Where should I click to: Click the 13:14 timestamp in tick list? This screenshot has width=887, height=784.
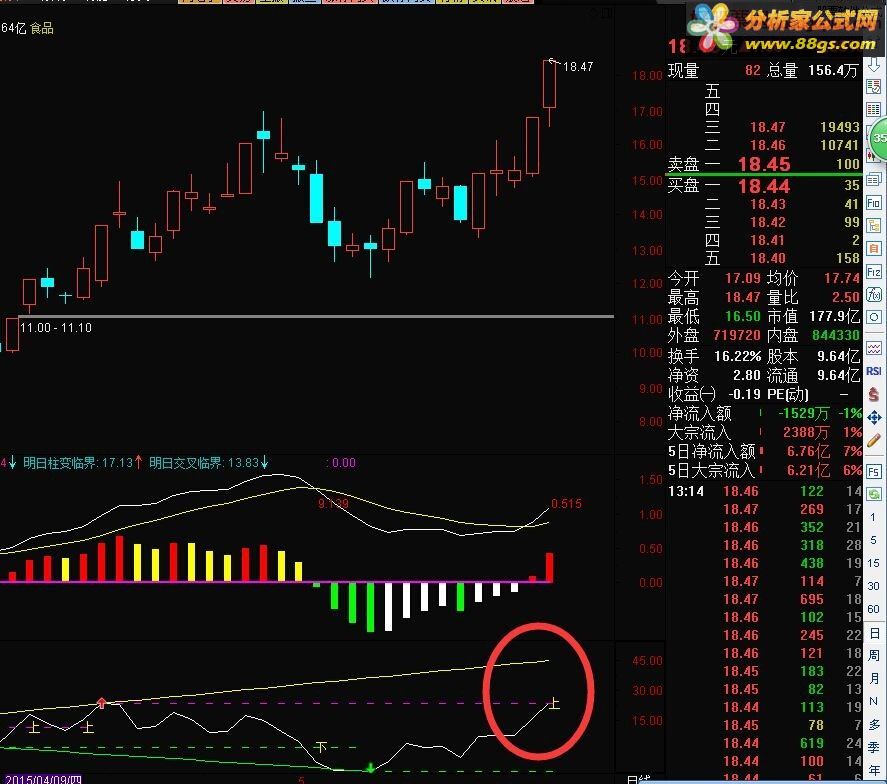[x=686, y=491]
